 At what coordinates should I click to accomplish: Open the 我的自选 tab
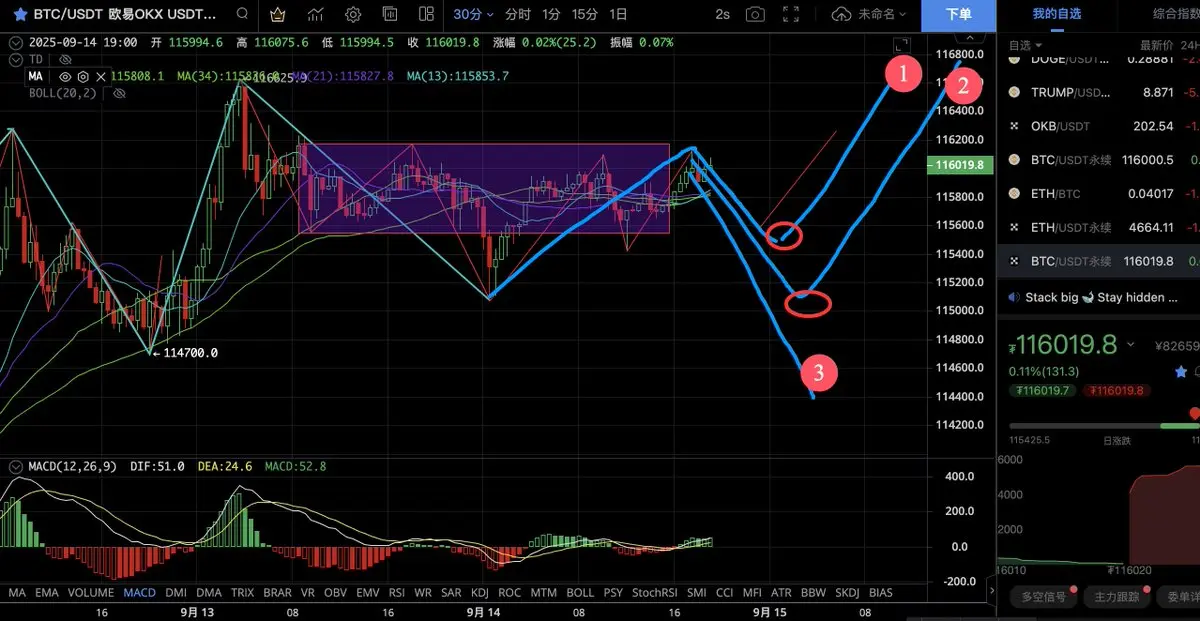pyautogui.click(x=1057, y=14)
